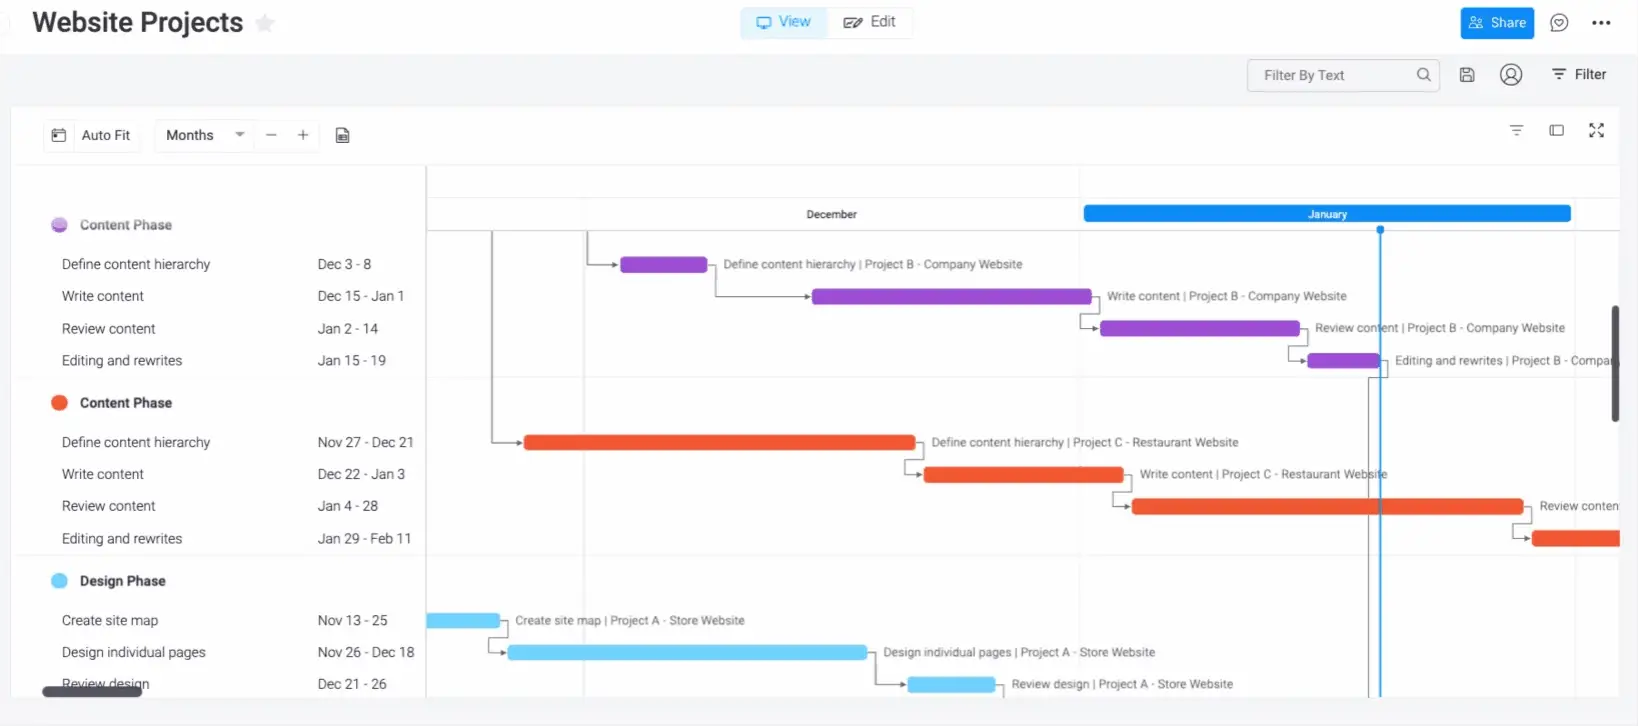
Task: Click the Auto Fit button
Action: click(x=105, y=135)
